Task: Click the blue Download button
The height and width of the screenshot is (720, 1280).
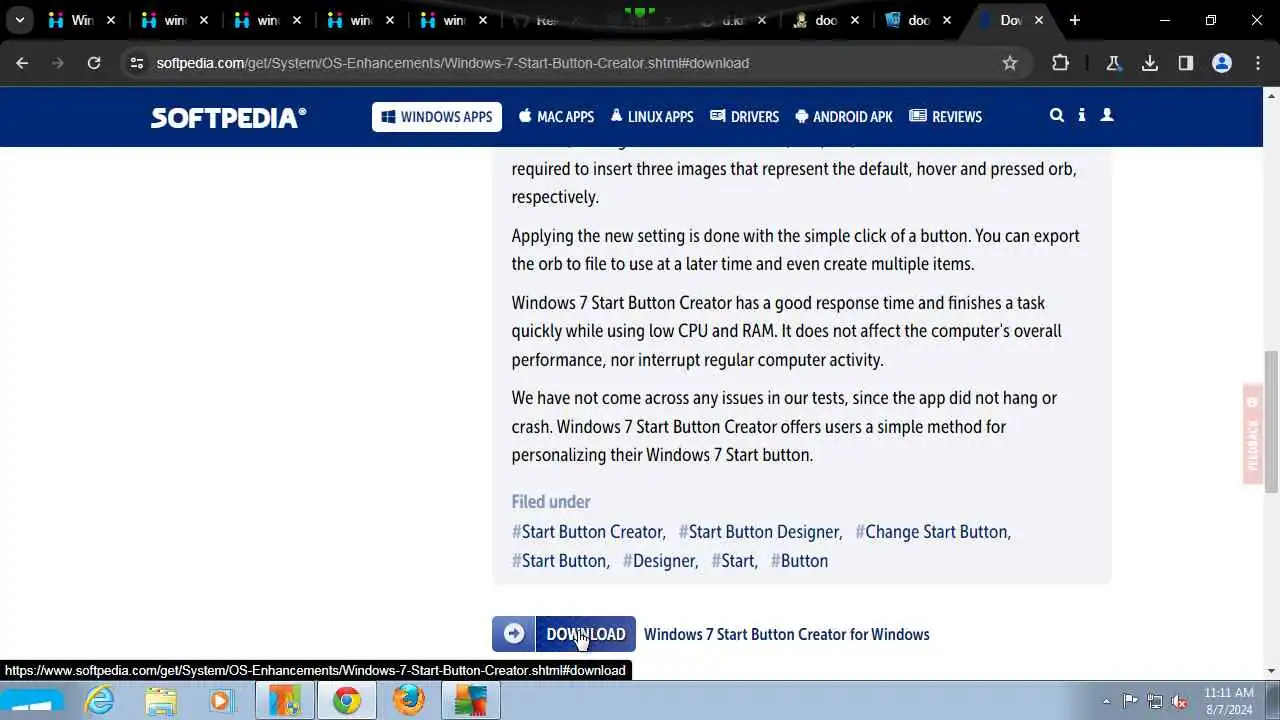Action: [x=564, y=634]
